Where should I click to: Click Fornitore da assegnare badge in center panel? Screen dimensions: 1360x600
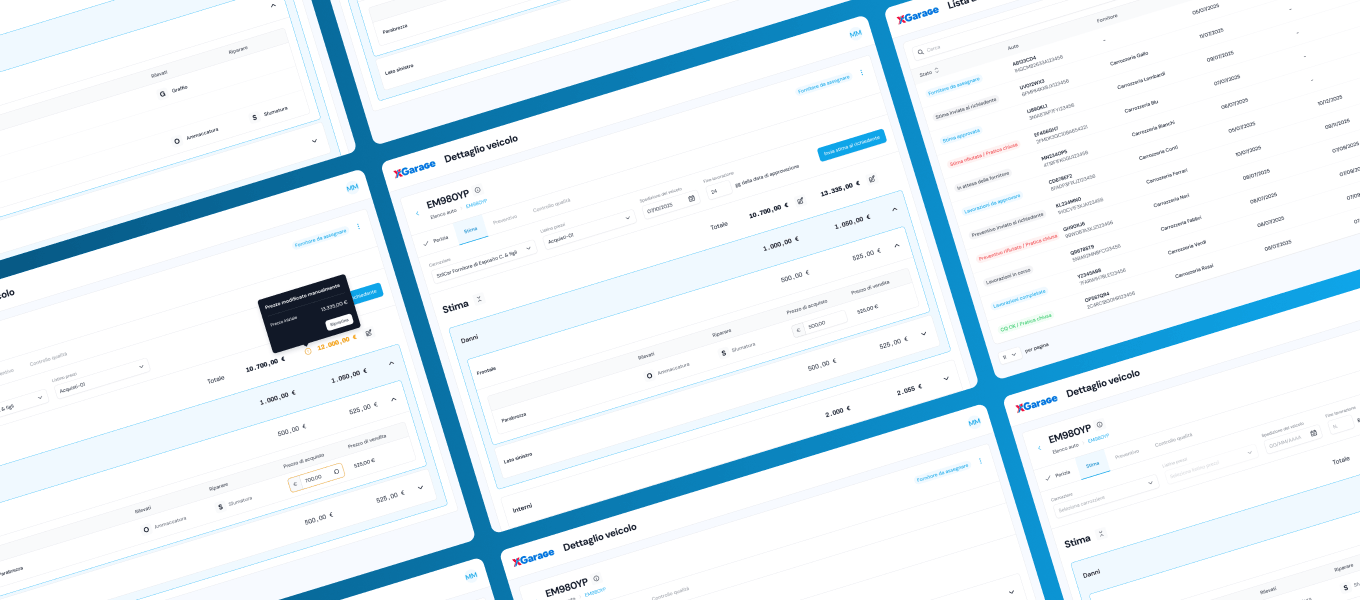pyautogui.click(x=825, y=84)
